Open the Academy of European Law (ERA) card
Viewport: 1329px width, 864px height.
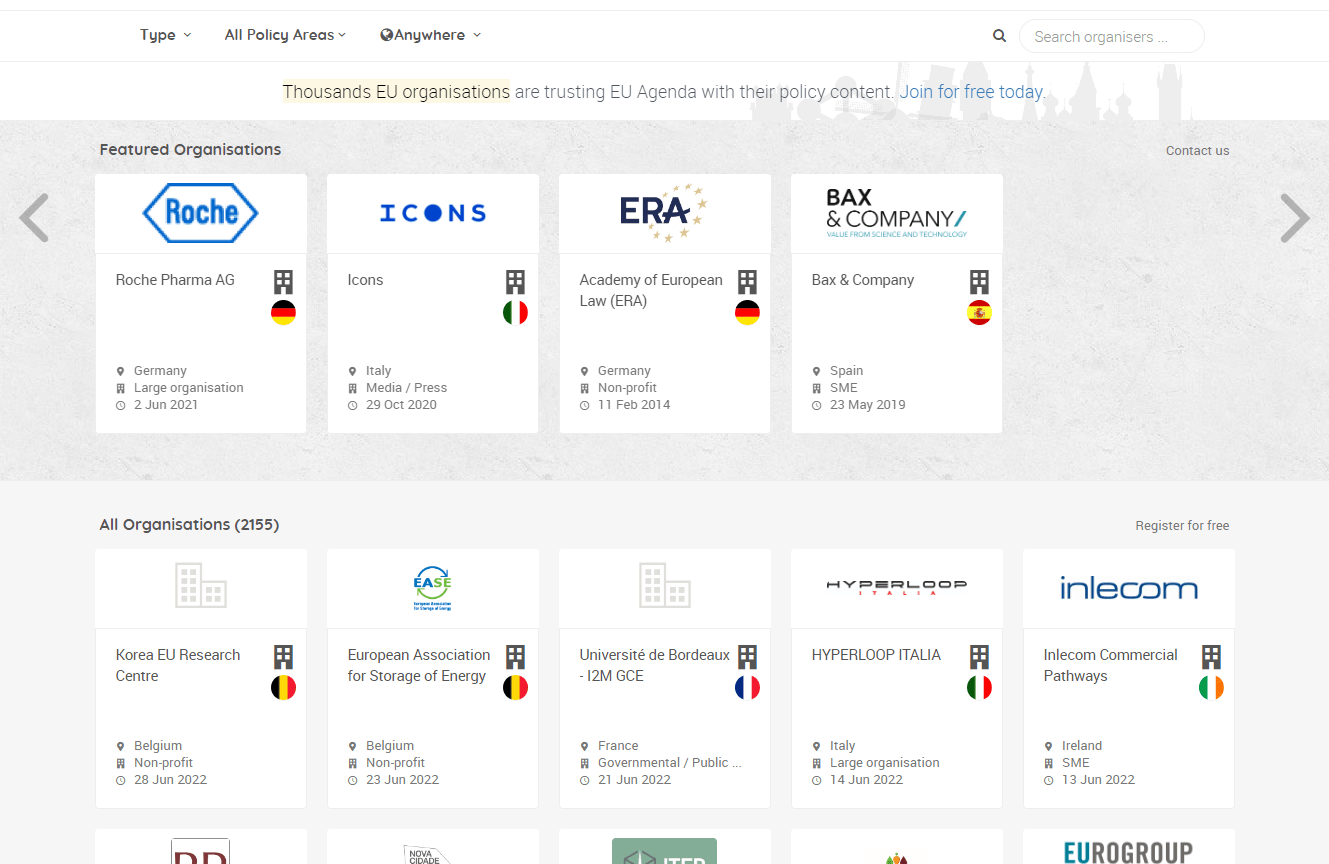click(x=651, y=290)
